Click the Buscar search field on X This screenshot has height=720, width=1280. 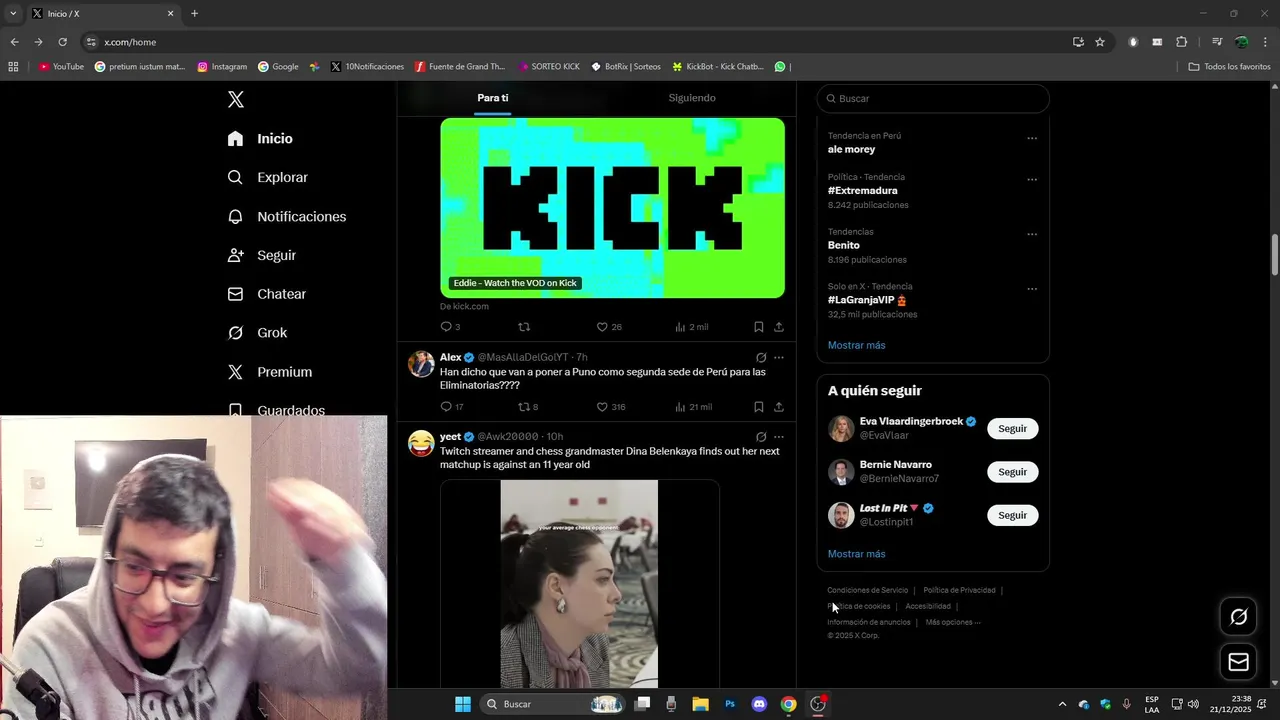(933, 99)
